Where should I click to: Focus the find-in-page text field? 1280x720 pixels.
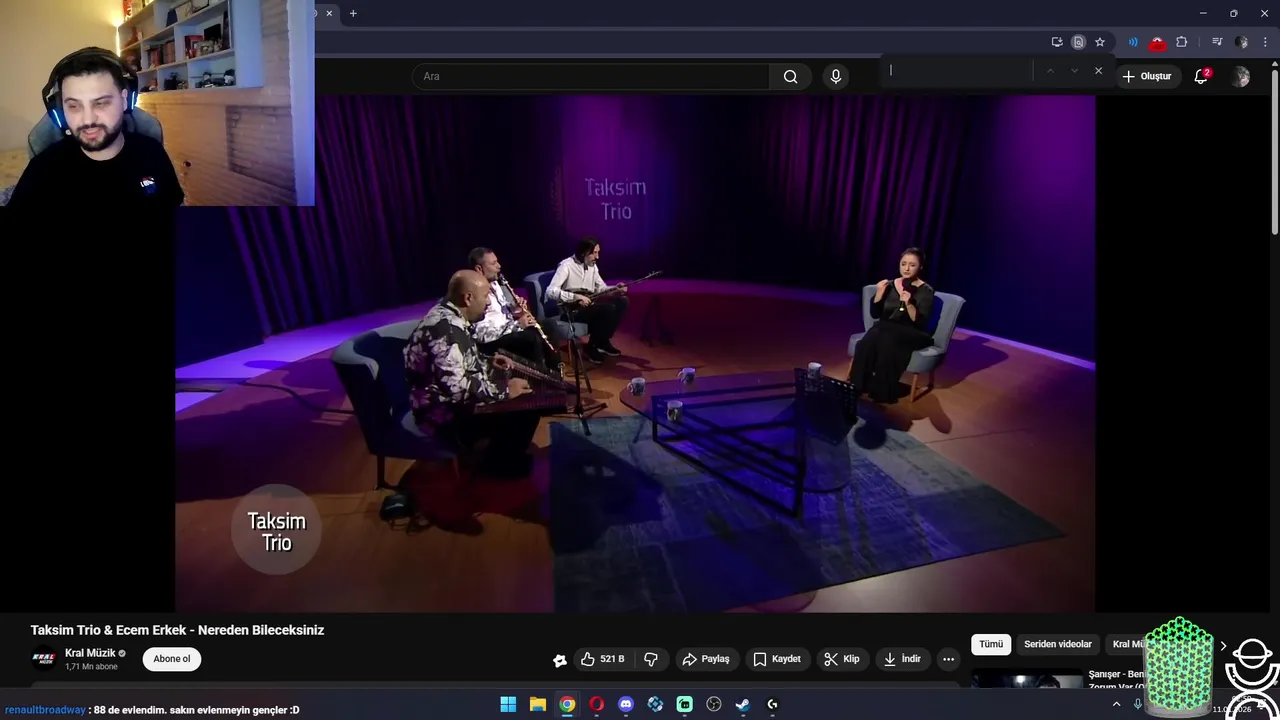point(958,71)
